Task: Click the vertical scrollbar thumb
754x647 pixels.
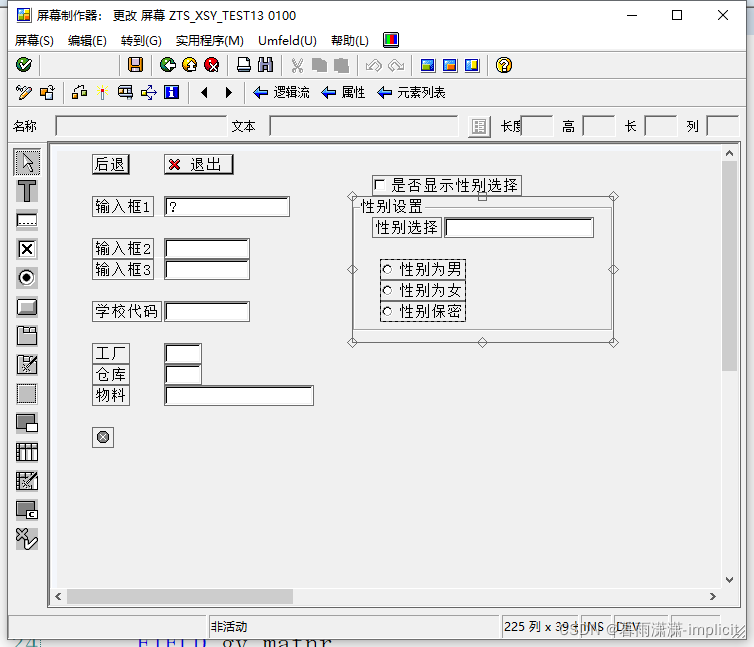Action: (x=729, y=266)
